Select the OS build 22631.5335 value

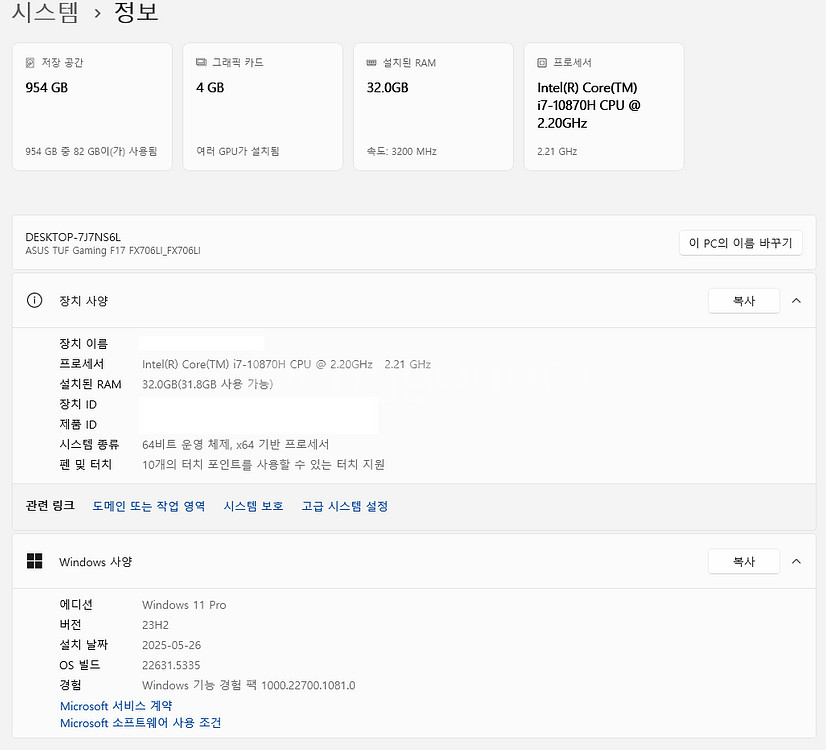tap(171, 665)
